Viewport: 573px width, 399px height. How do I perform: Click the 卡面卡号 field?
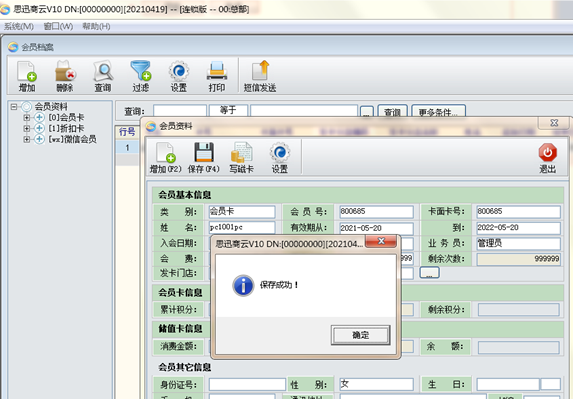coord(518,212)
